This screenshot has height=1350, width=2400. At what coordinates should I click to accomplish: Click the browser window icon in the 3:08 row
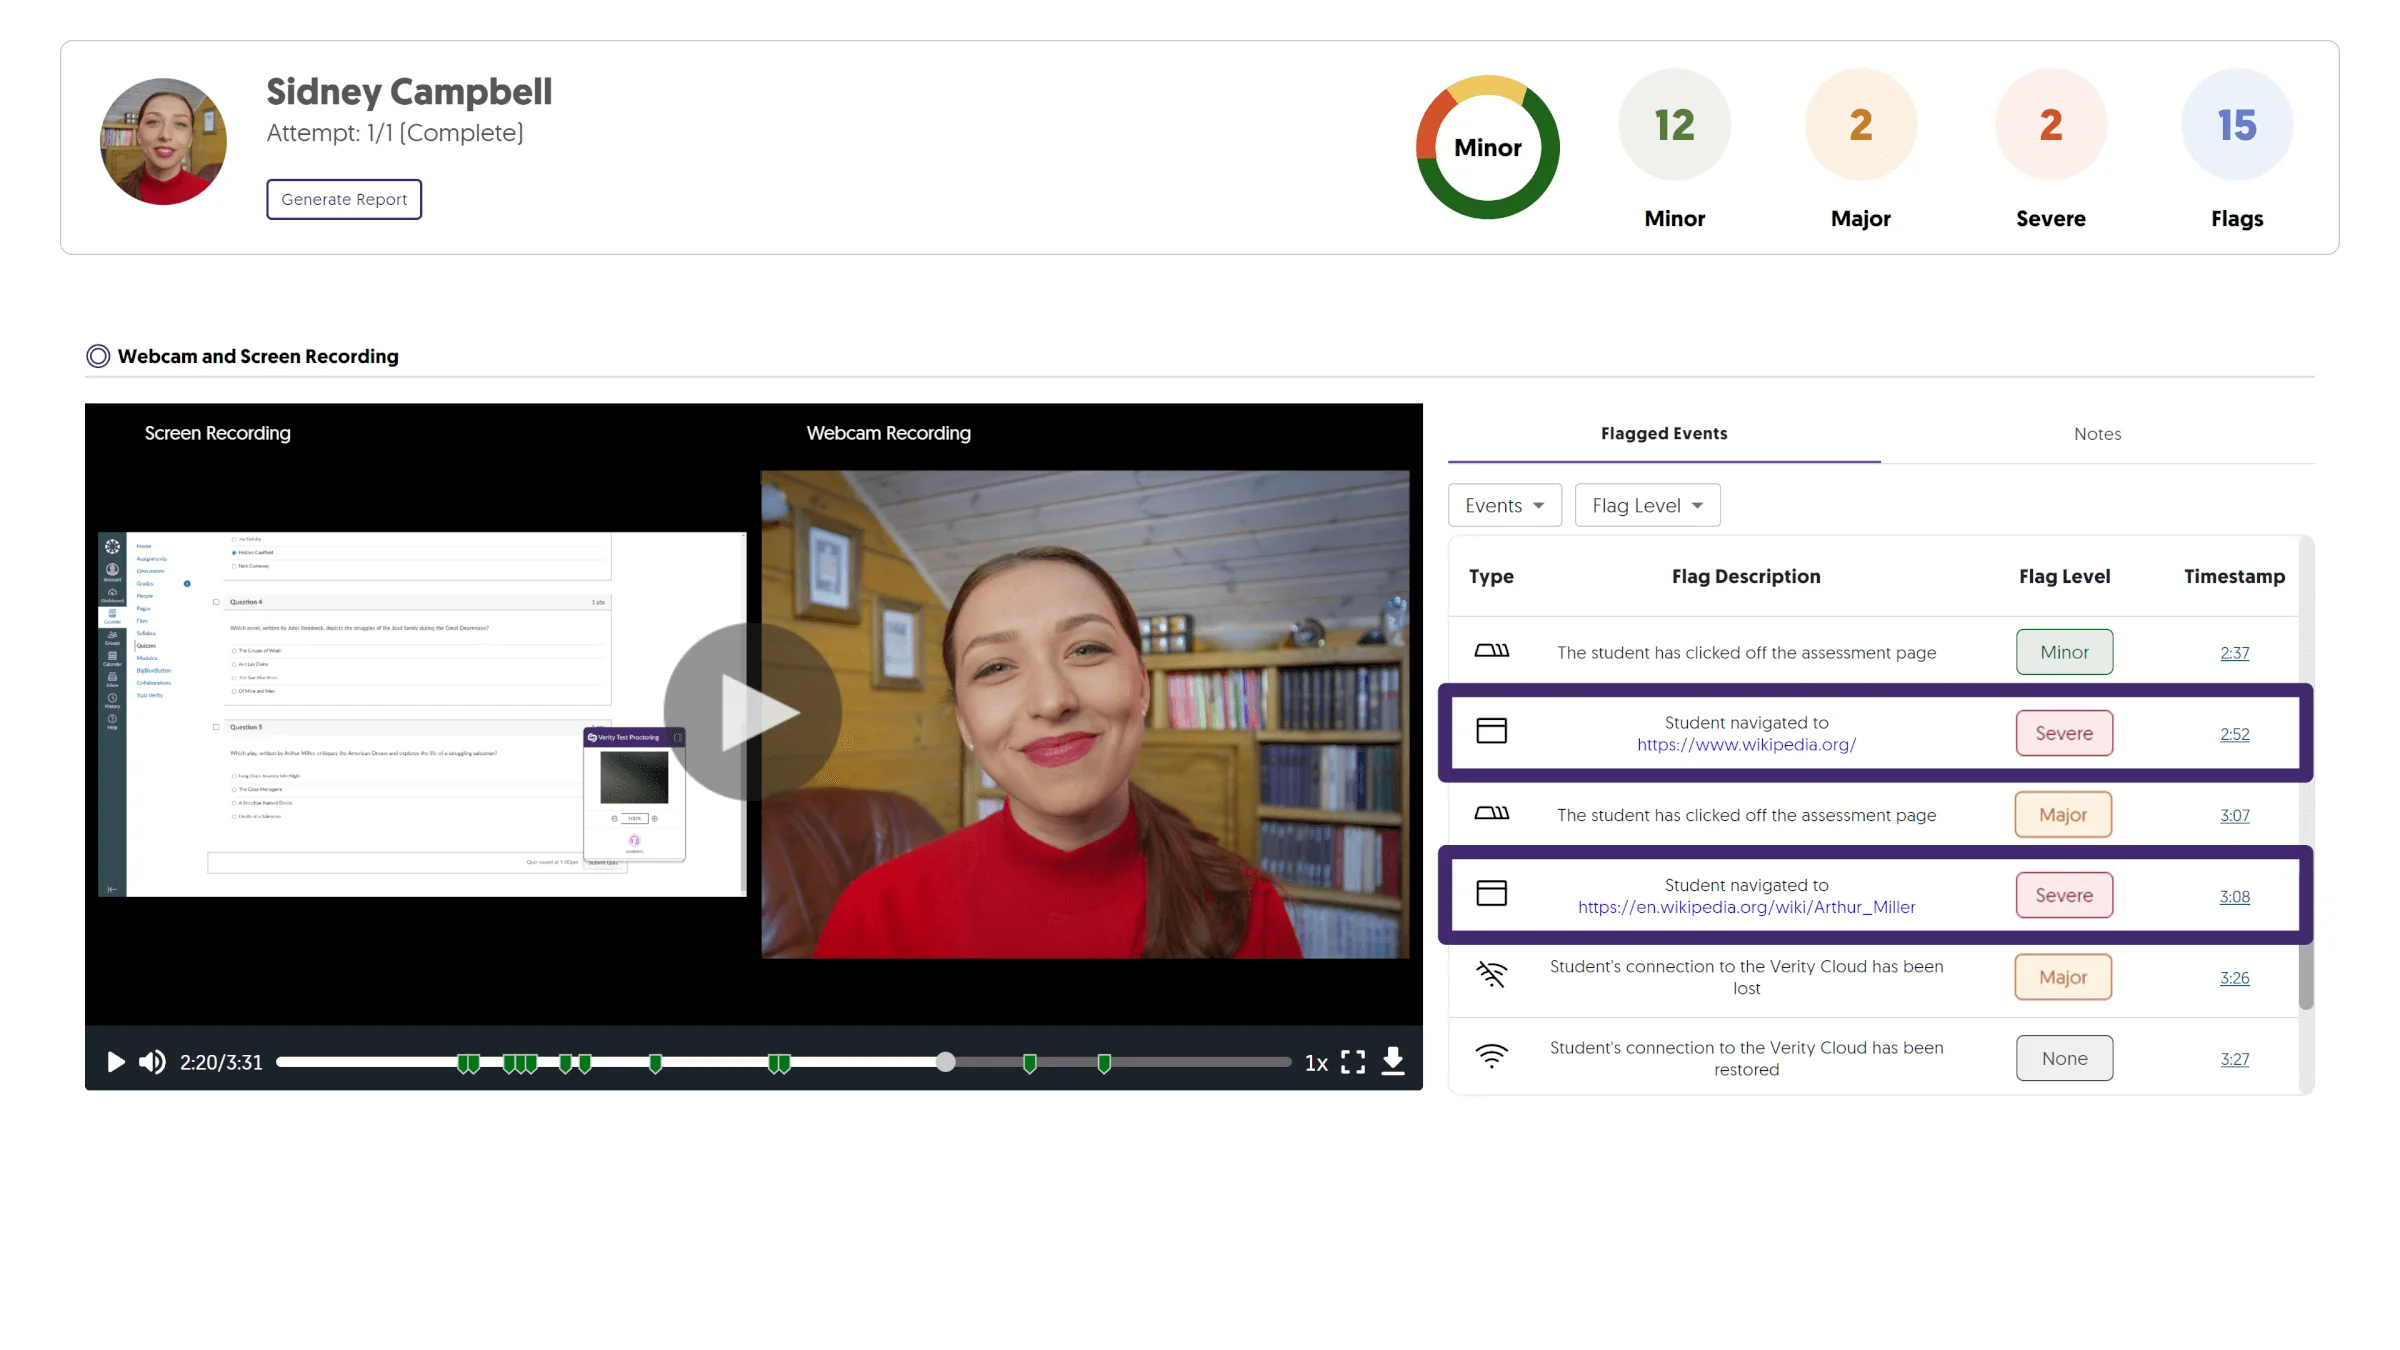point(1491,893)
